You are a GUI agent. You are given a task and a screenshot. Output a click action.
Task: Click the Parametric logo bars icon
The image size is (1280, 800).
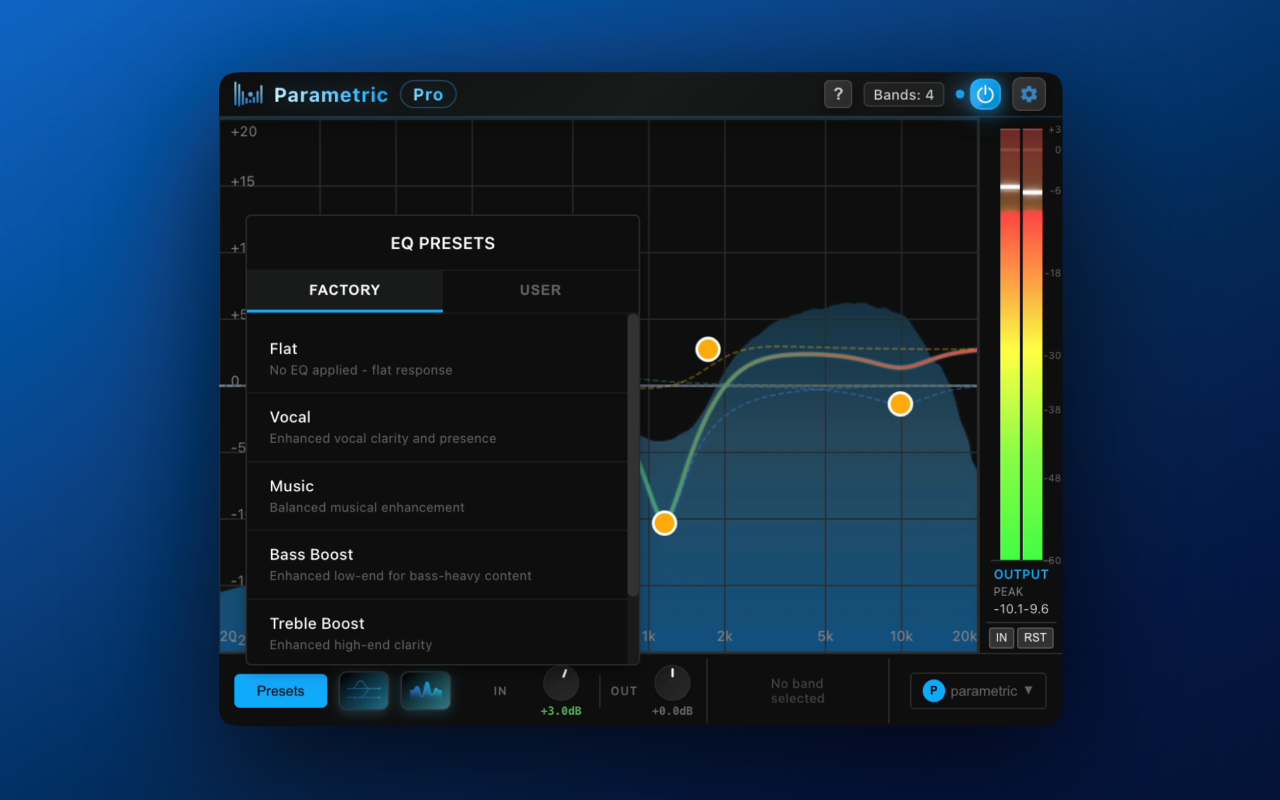tap(247, 93)
